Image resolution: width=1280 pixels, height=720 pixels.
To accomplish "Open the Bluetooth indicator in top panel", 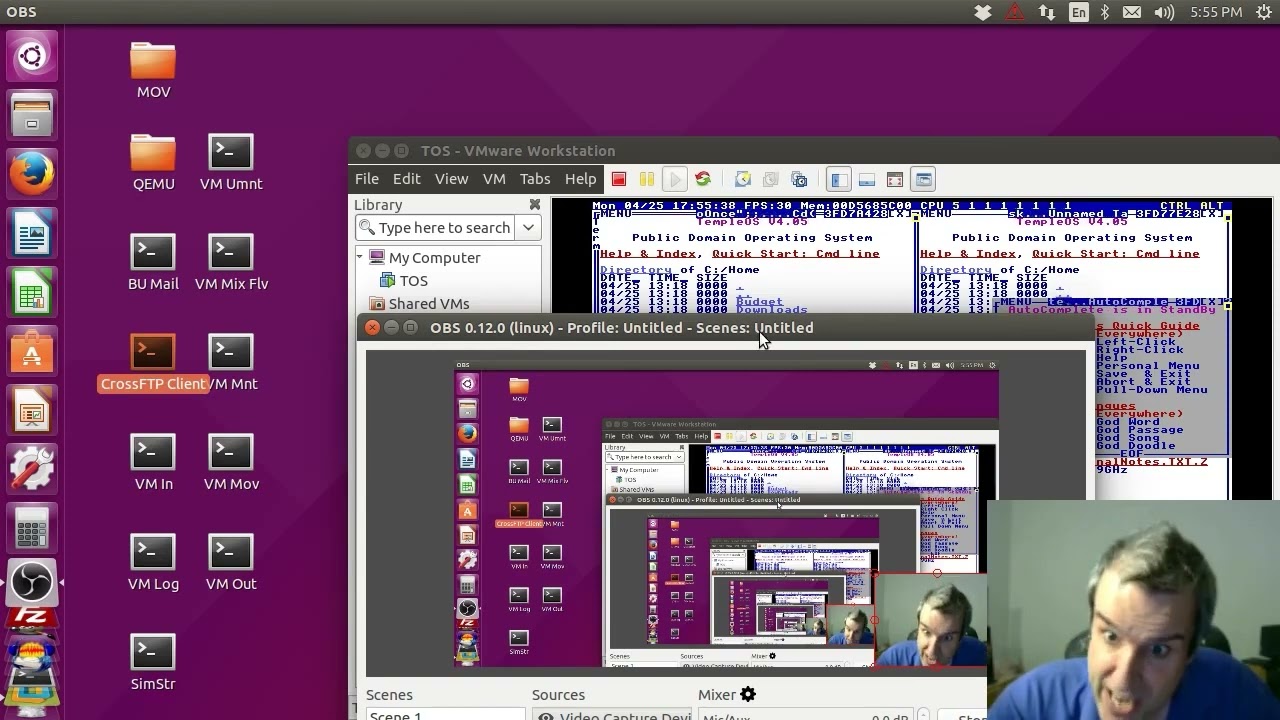I will (1105, 12).
